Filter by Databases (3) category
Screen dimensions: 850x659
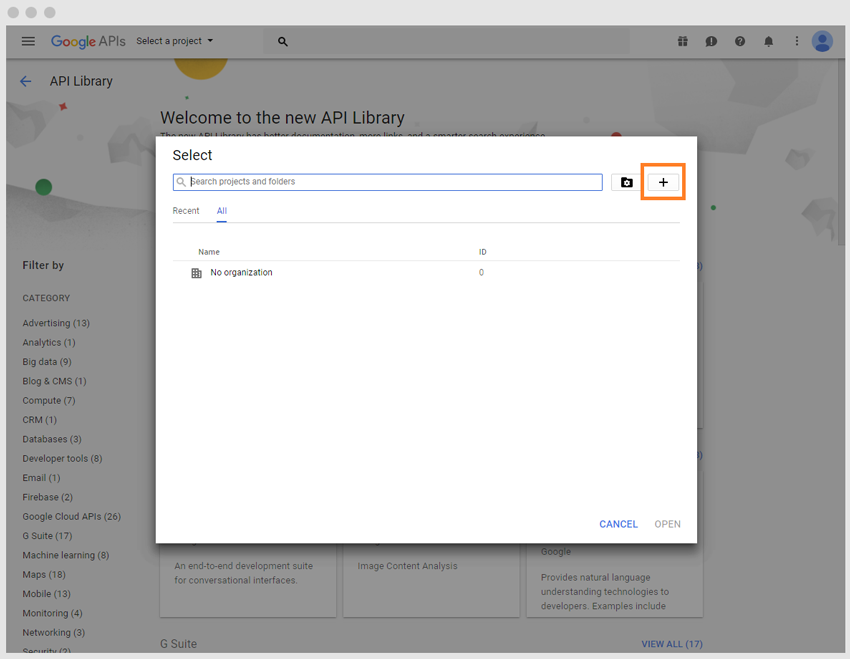pos(52,439)
